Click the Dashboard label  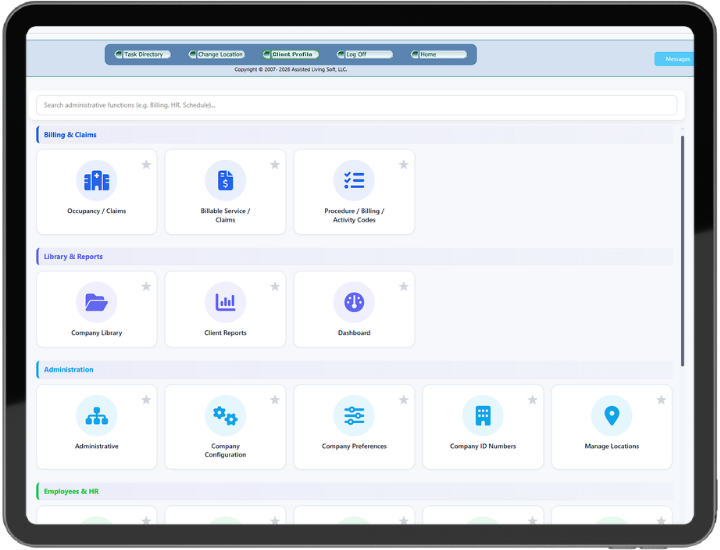pos(354,333)
